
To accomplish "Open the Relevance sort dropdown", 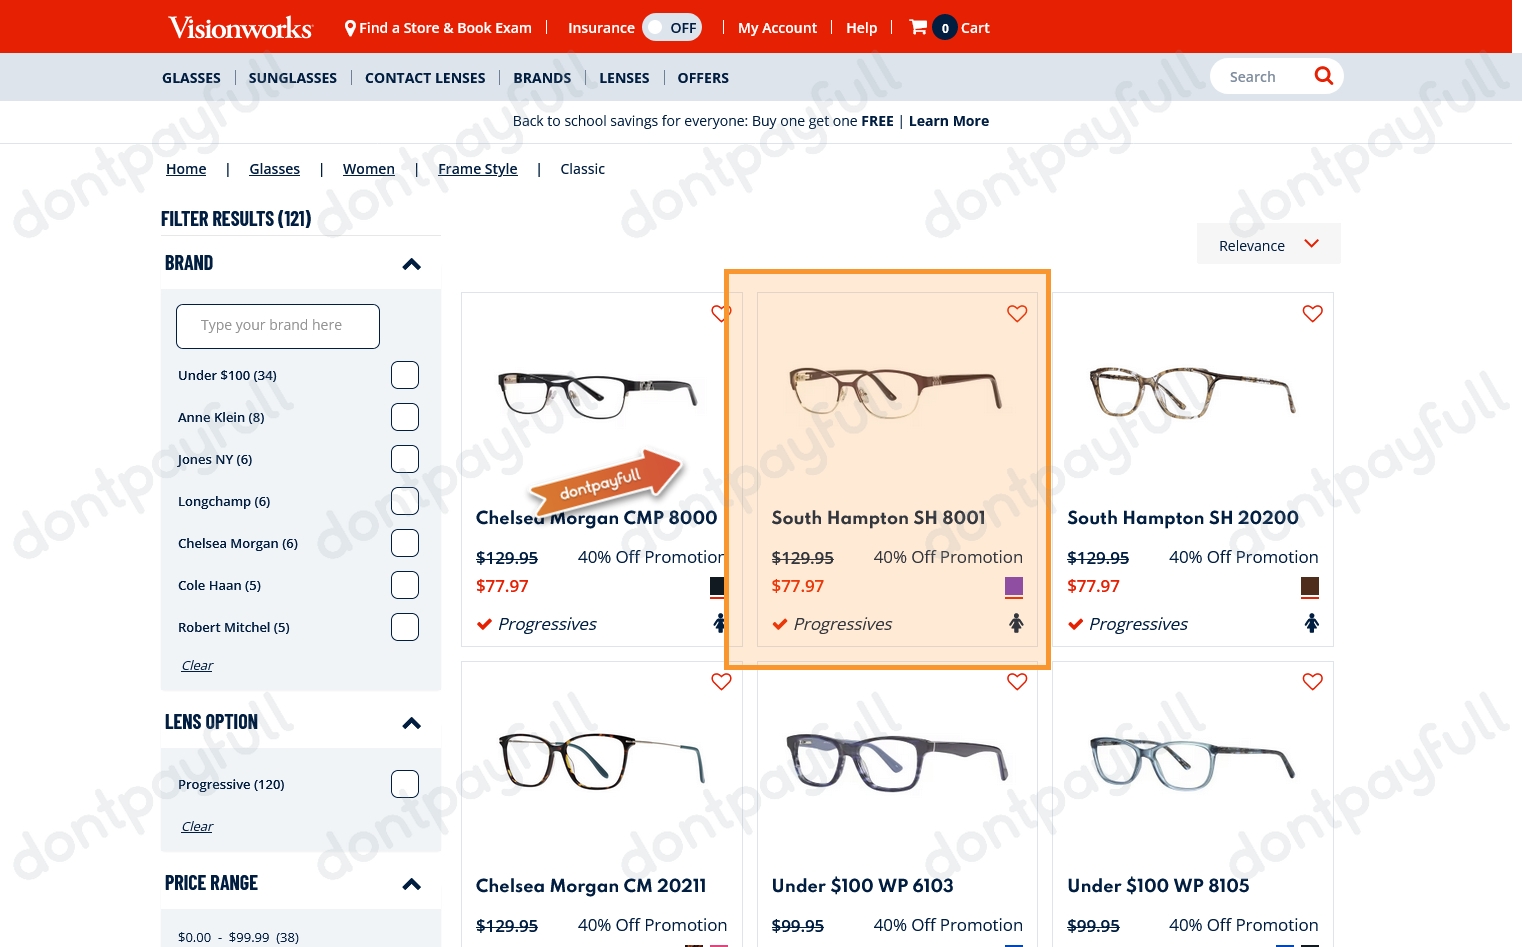I will tap(1268, 245).
